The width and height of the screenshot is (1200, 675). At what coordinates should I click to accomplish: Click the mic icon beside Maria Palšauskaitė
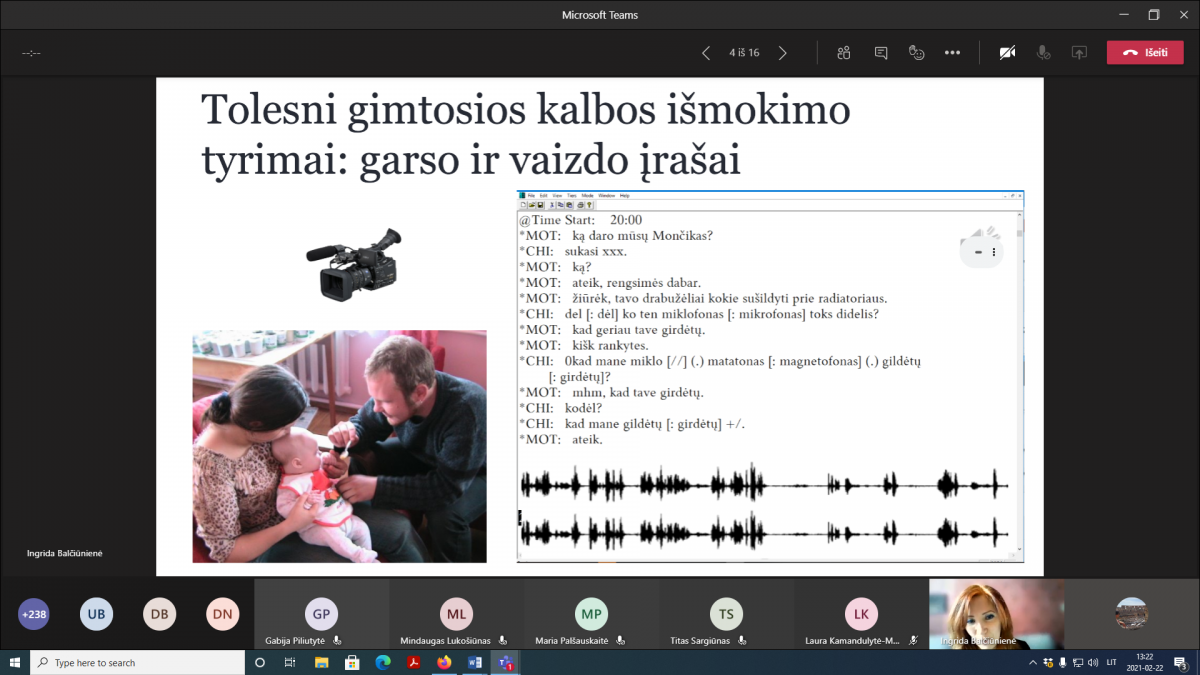621,640
